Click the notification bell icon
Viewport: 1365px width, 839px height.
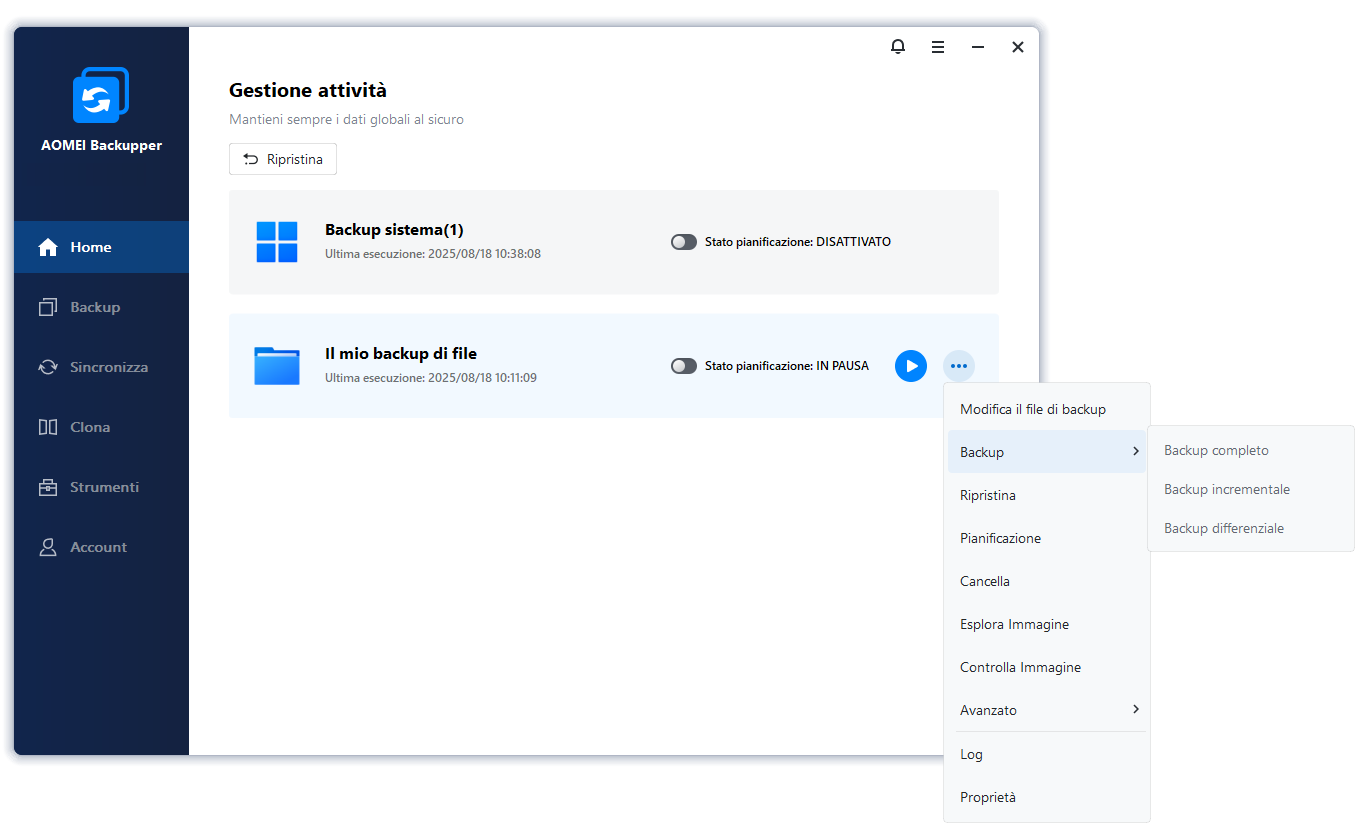click(898, 47)
